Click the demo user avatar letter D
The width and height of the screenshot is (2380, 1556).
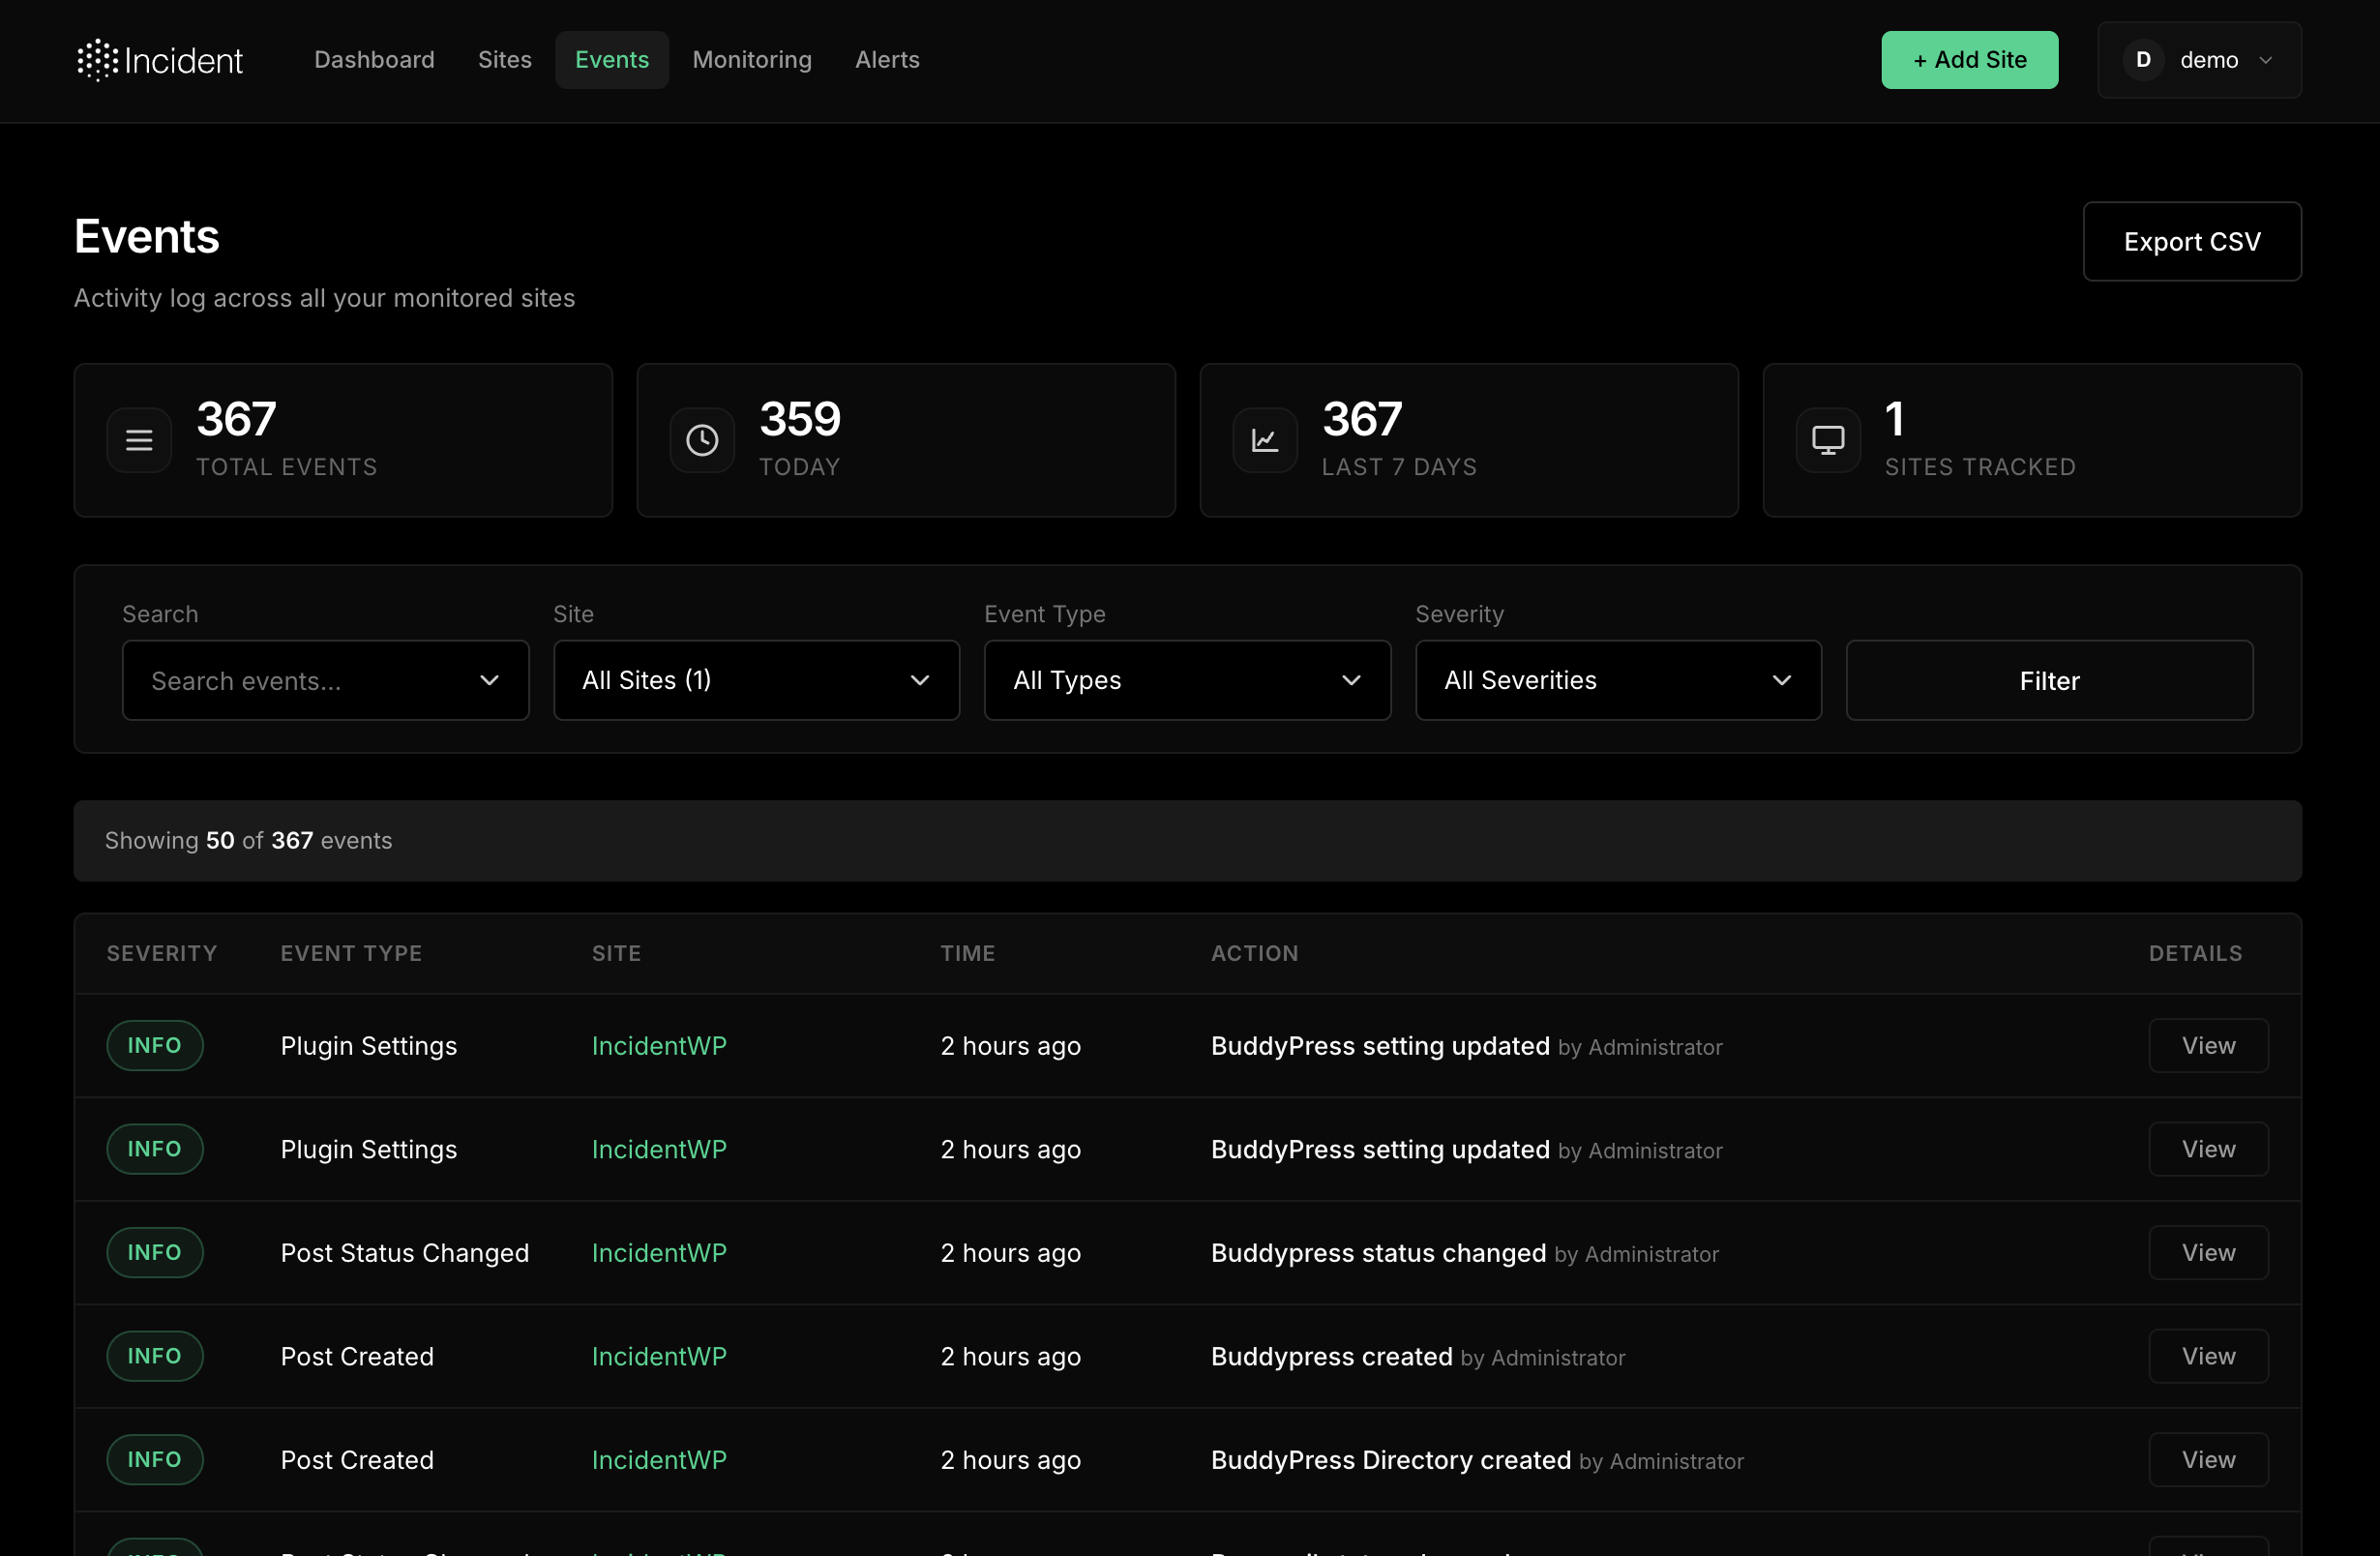pos(2143,60)
